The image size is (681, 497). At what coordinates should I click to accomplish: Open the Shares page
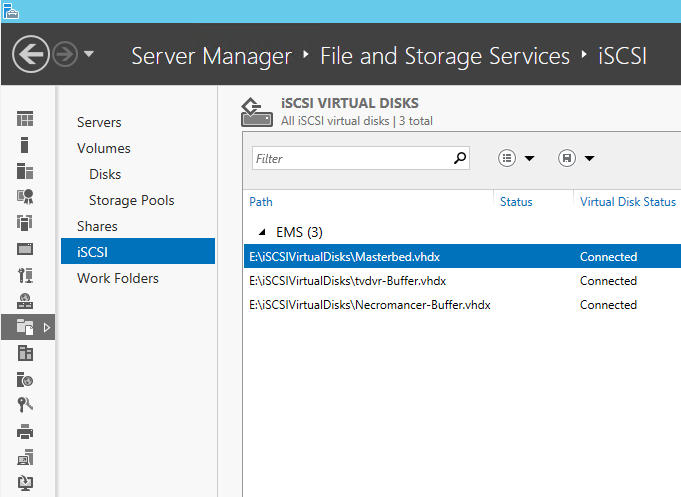tap(97, 226)
